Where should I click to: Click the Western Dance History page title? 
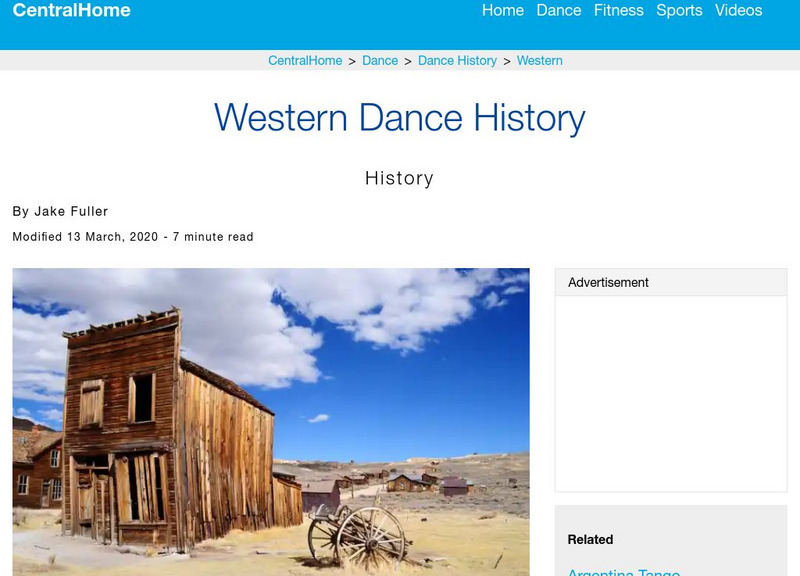pyautogui.click(x=399, y=119)
